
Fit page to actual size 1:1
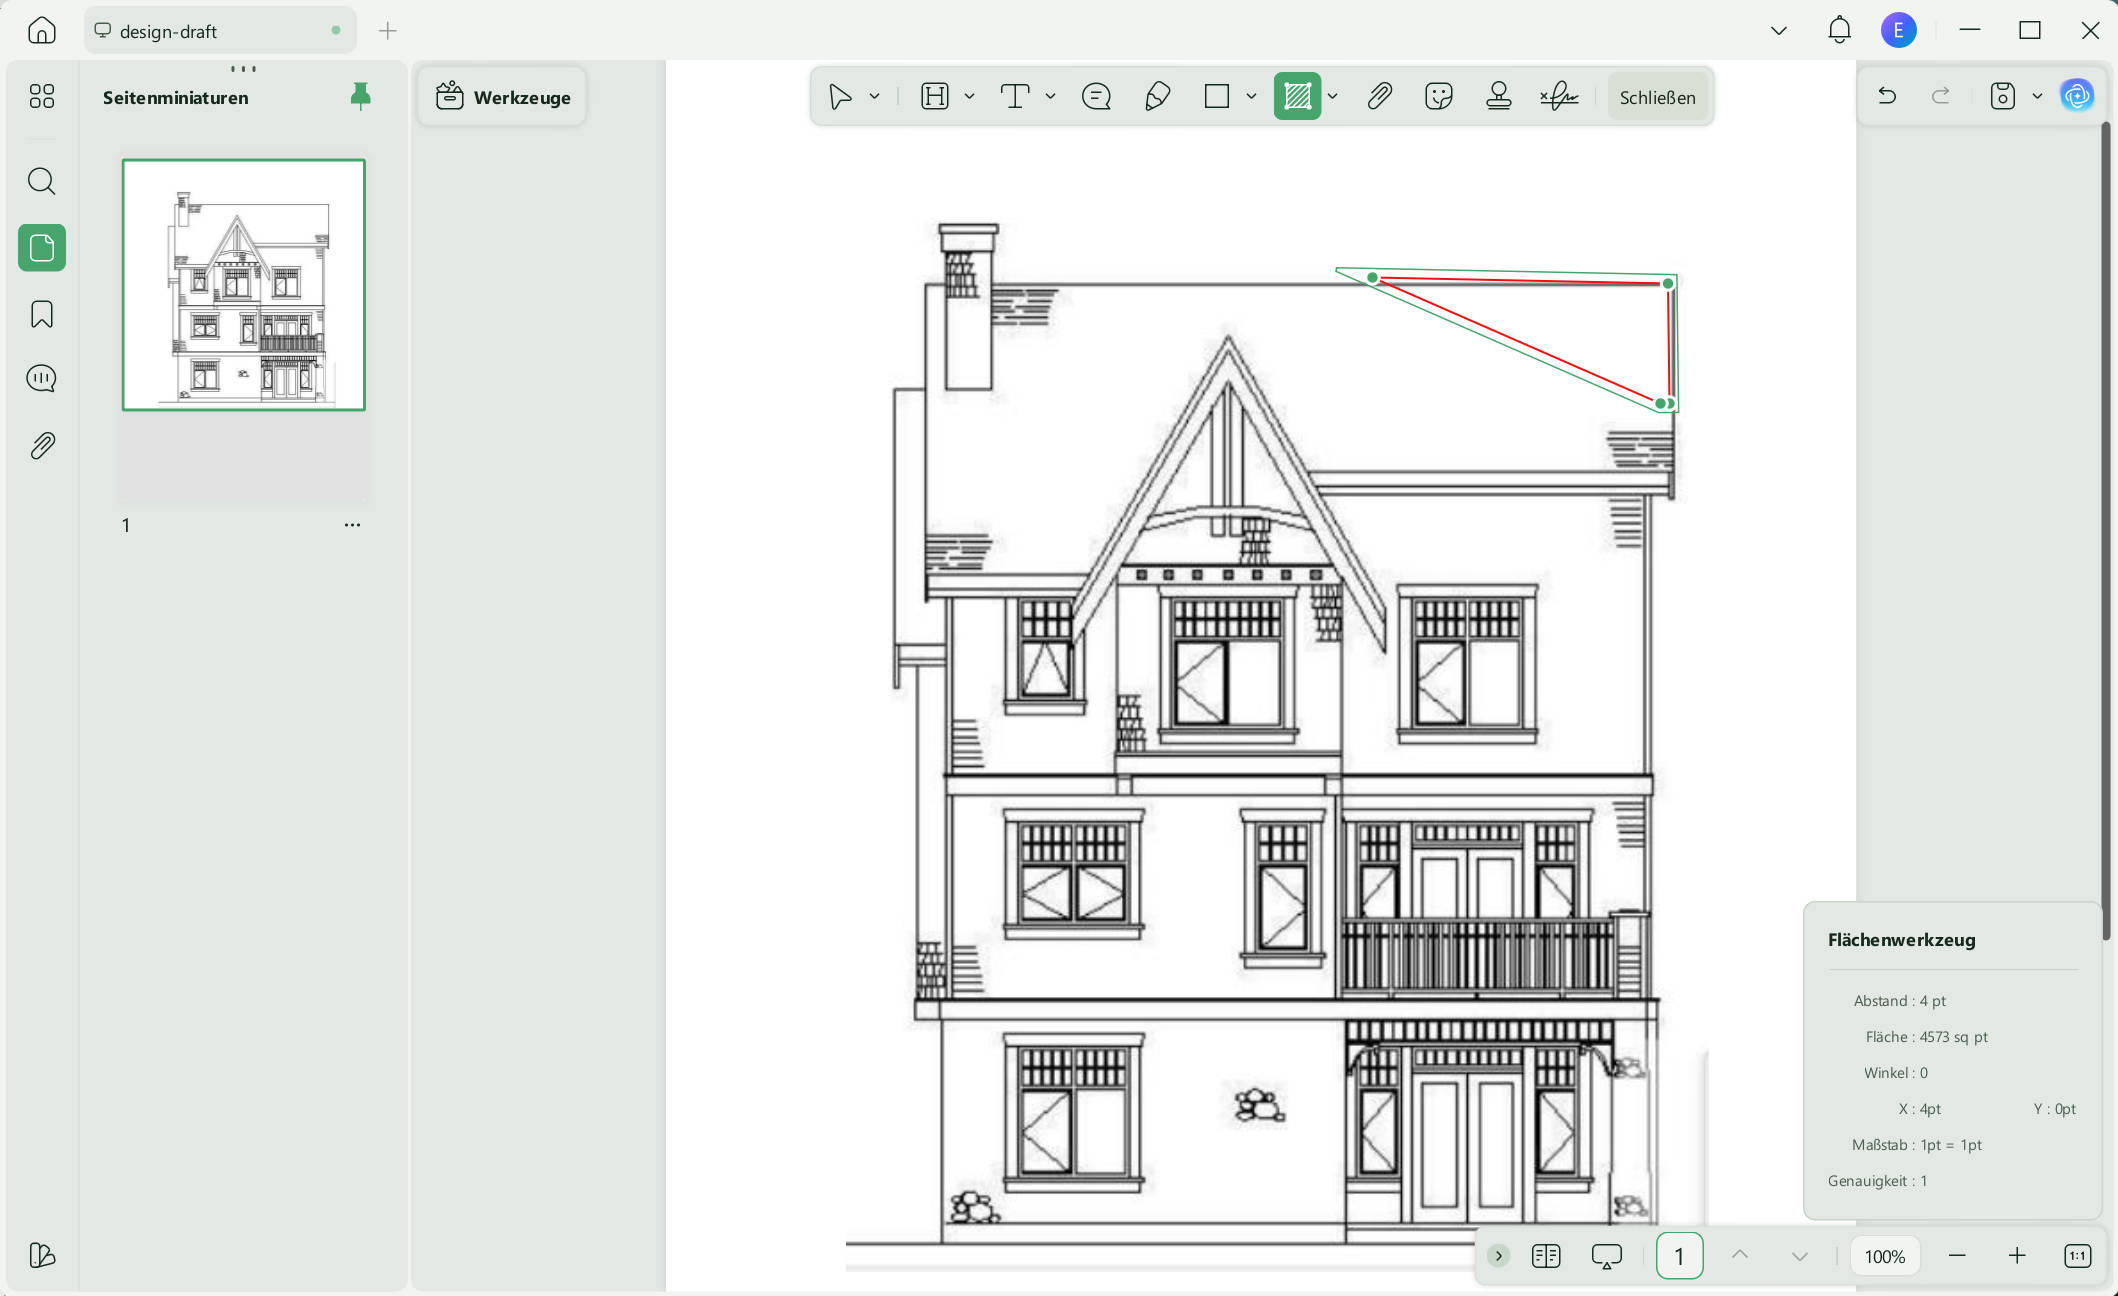pos(2077,1256)
